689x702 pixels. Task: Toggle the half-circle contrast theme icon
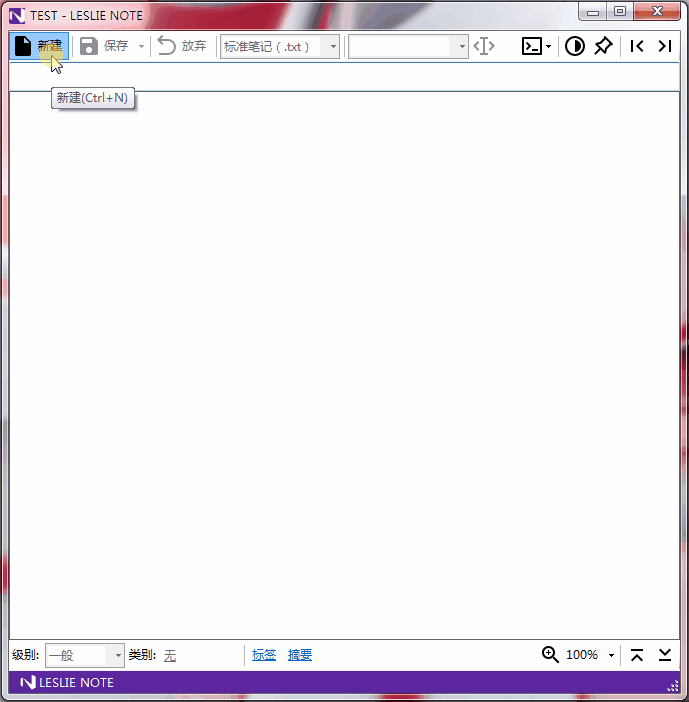575,46
